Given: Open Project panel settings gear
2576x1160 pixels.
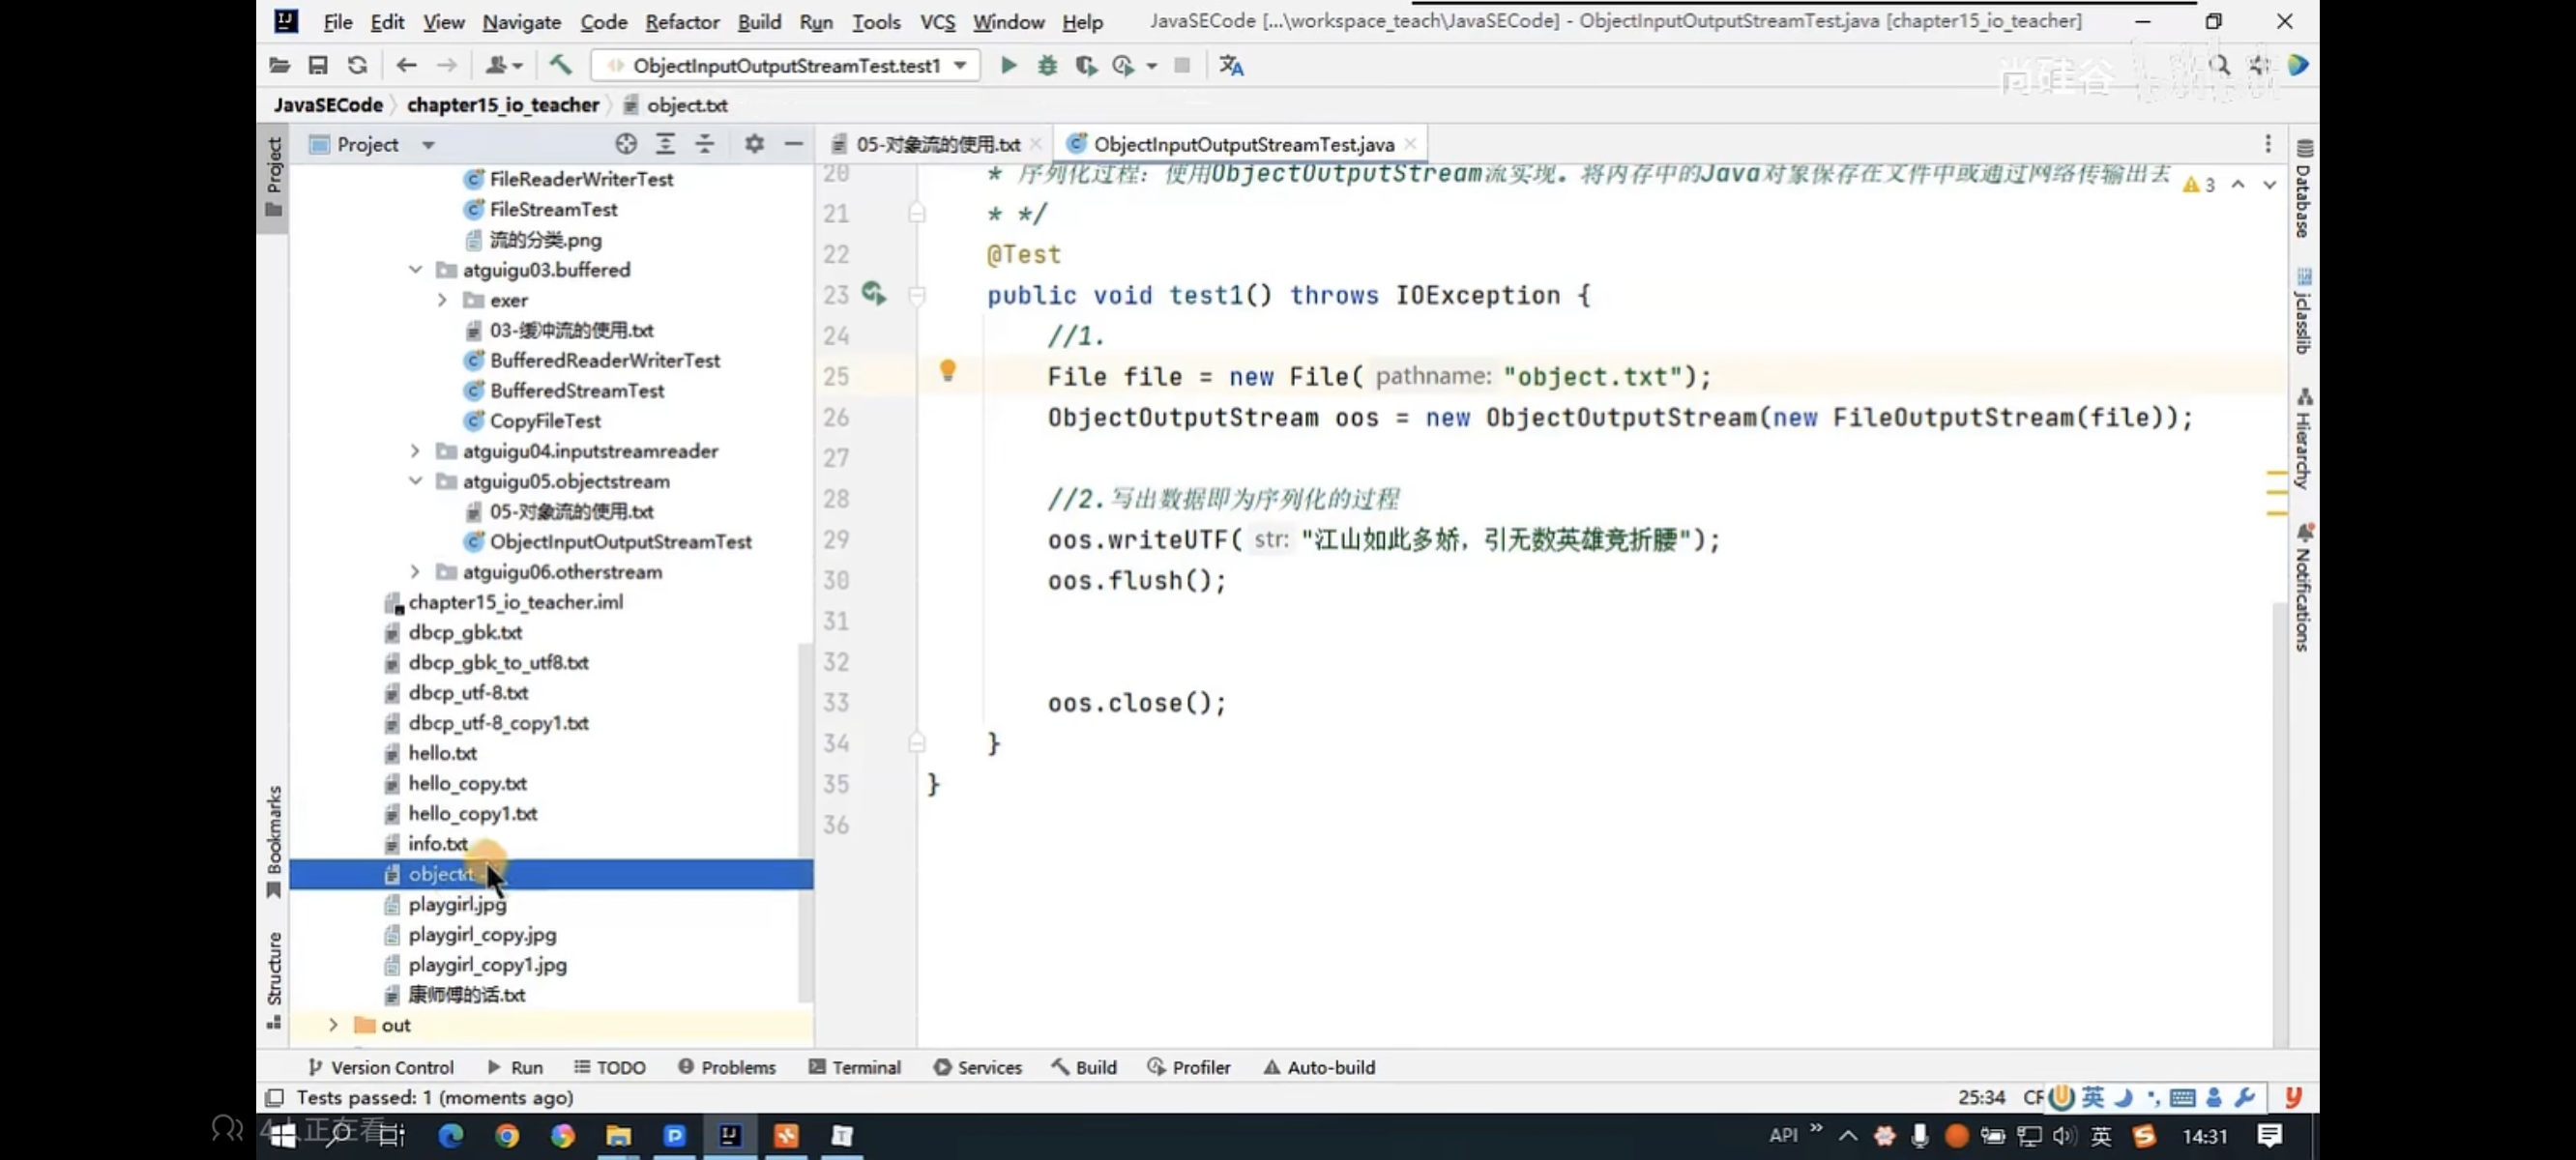Looking at the screenshot, I should click(x=754, y=144).
